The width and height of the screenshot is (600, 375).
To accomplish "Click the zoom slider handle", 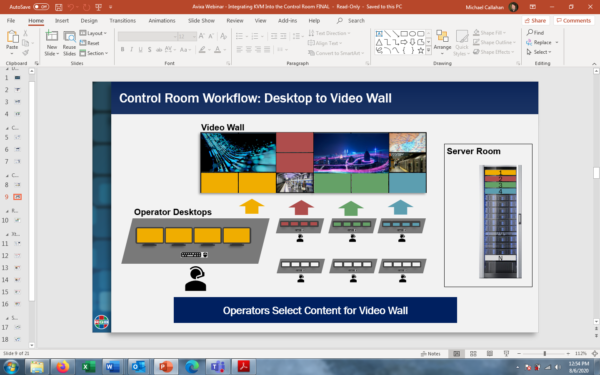I will (x=545, y=354).
